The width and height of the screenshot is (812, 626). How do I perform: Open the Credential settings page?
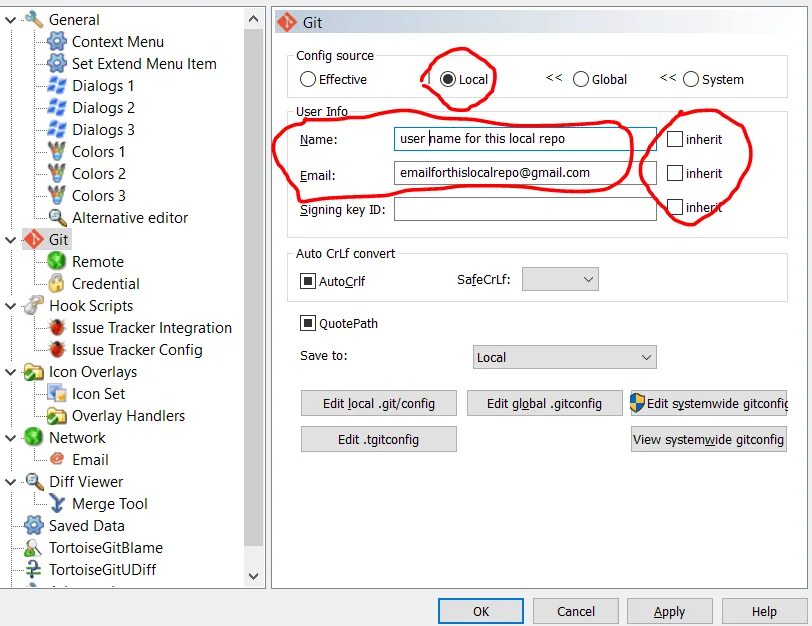click(106, 284)
